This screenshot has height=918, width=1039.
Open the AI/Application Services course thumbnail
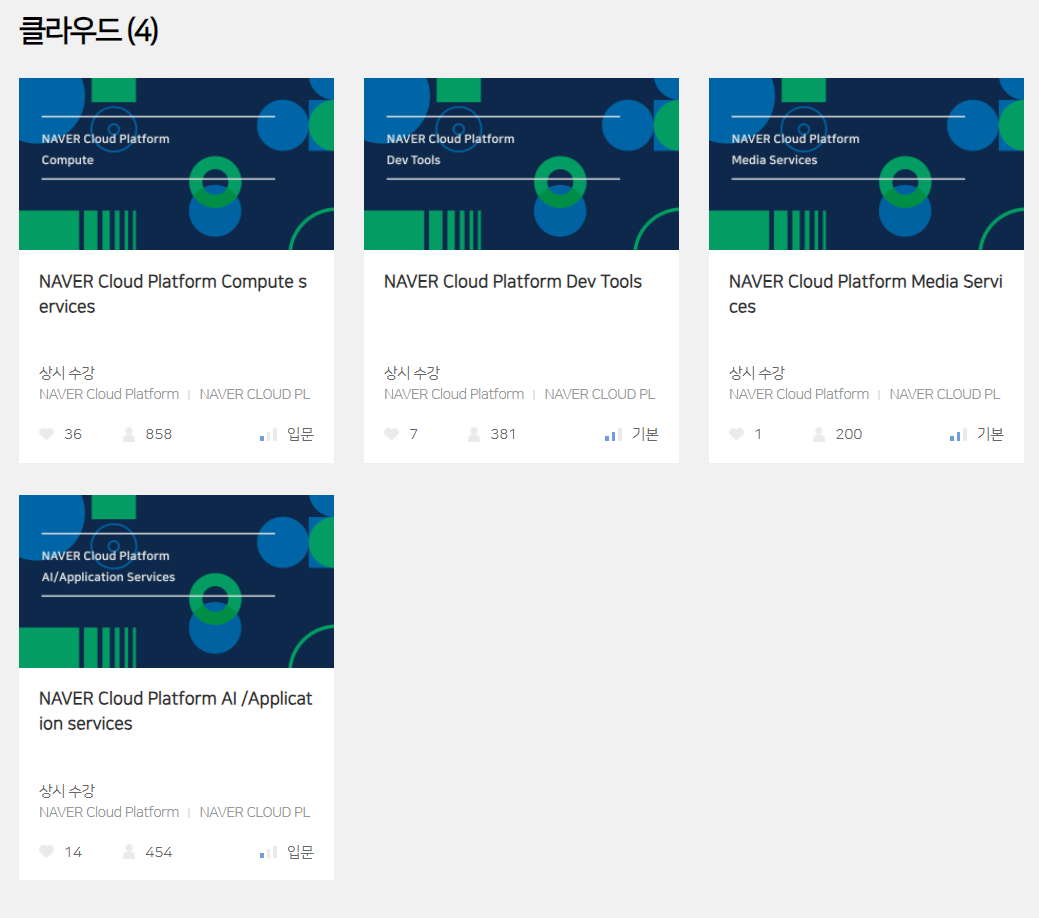pos(176,581)
